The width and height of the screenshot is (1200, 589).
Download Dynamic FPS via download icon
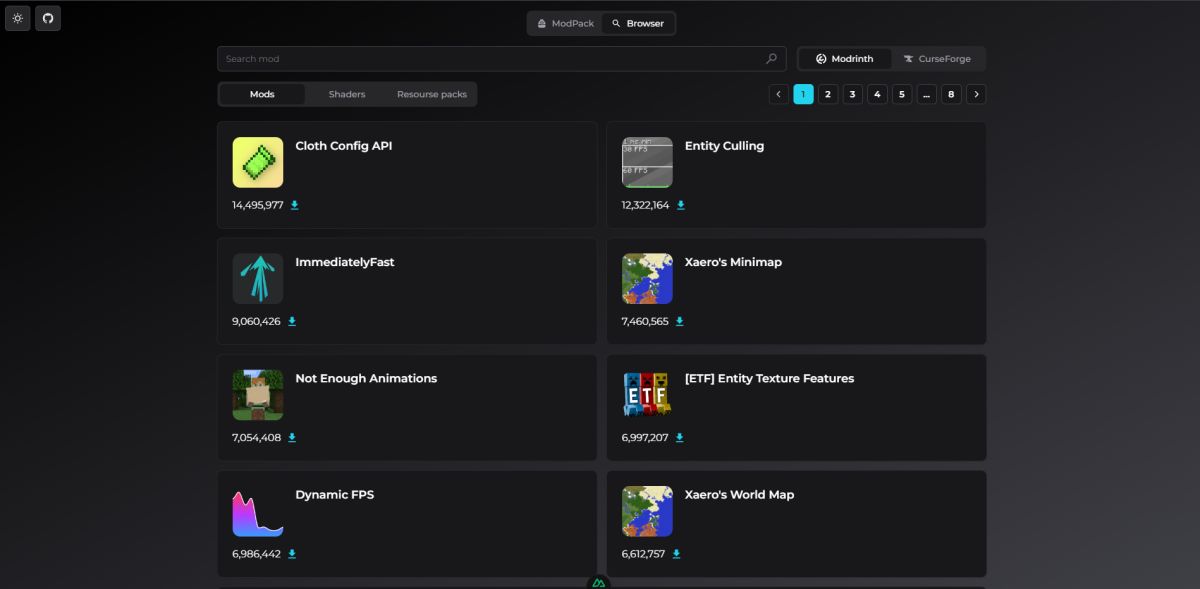(x=292, y=553)
